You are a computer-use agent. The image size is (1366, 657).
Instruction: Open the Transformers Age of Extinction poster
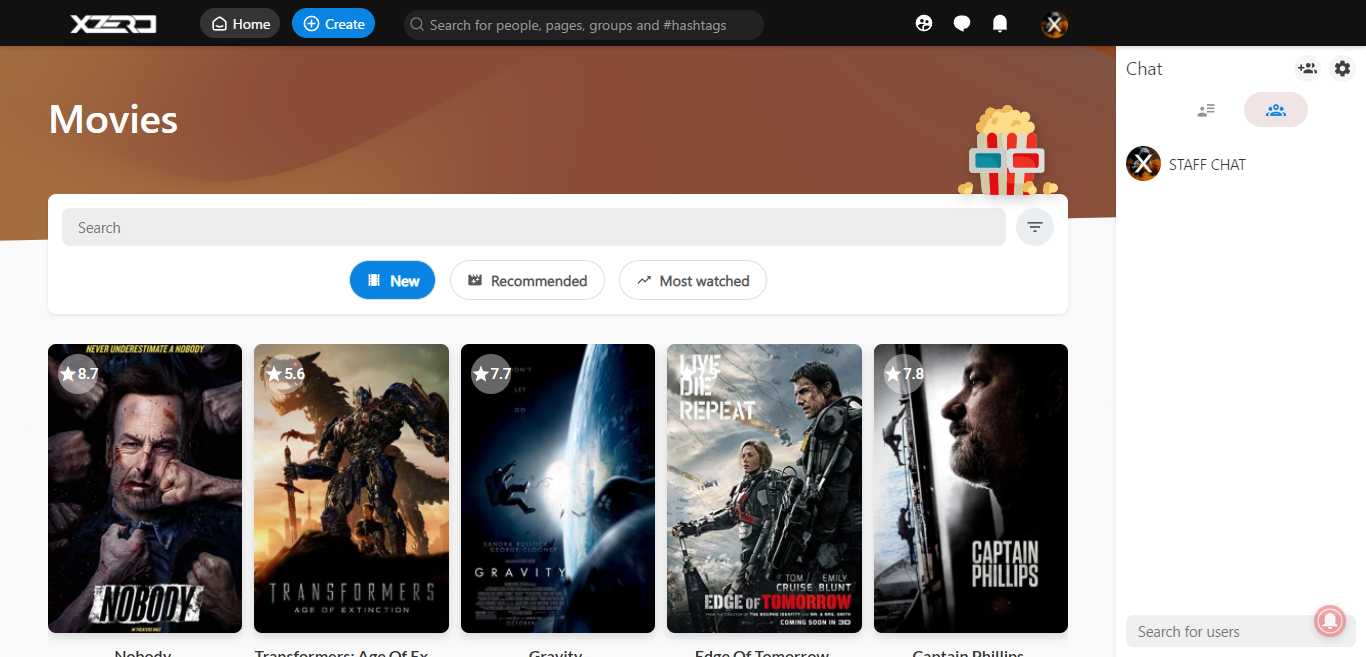[x=351, y=489]
